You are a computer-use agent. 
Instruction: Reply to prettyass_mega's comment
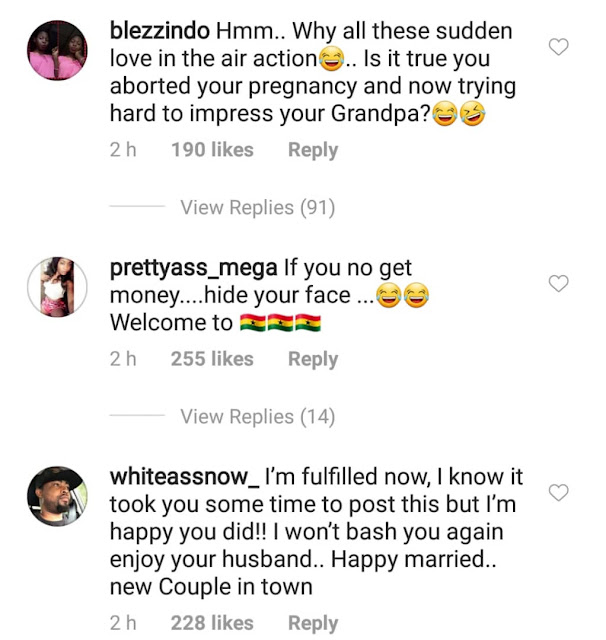click(313, 359)
